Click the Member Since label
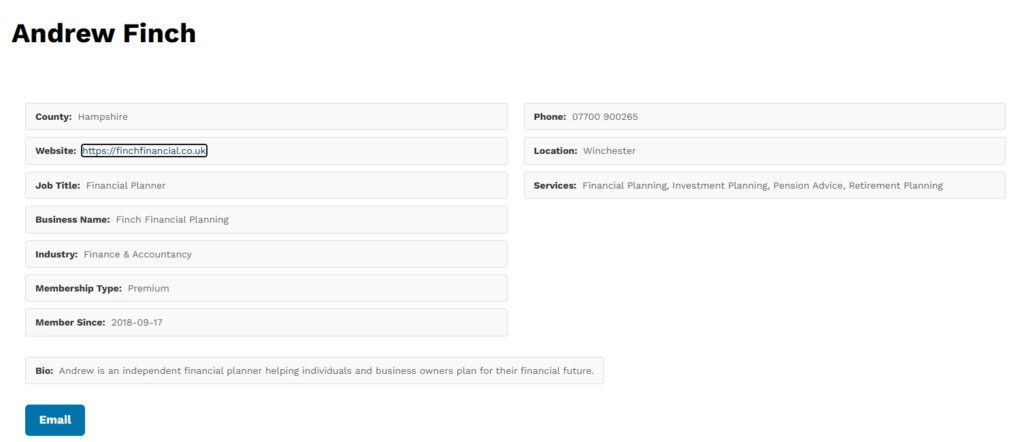This screenshot has height=442, width=1024. [70, 323]
